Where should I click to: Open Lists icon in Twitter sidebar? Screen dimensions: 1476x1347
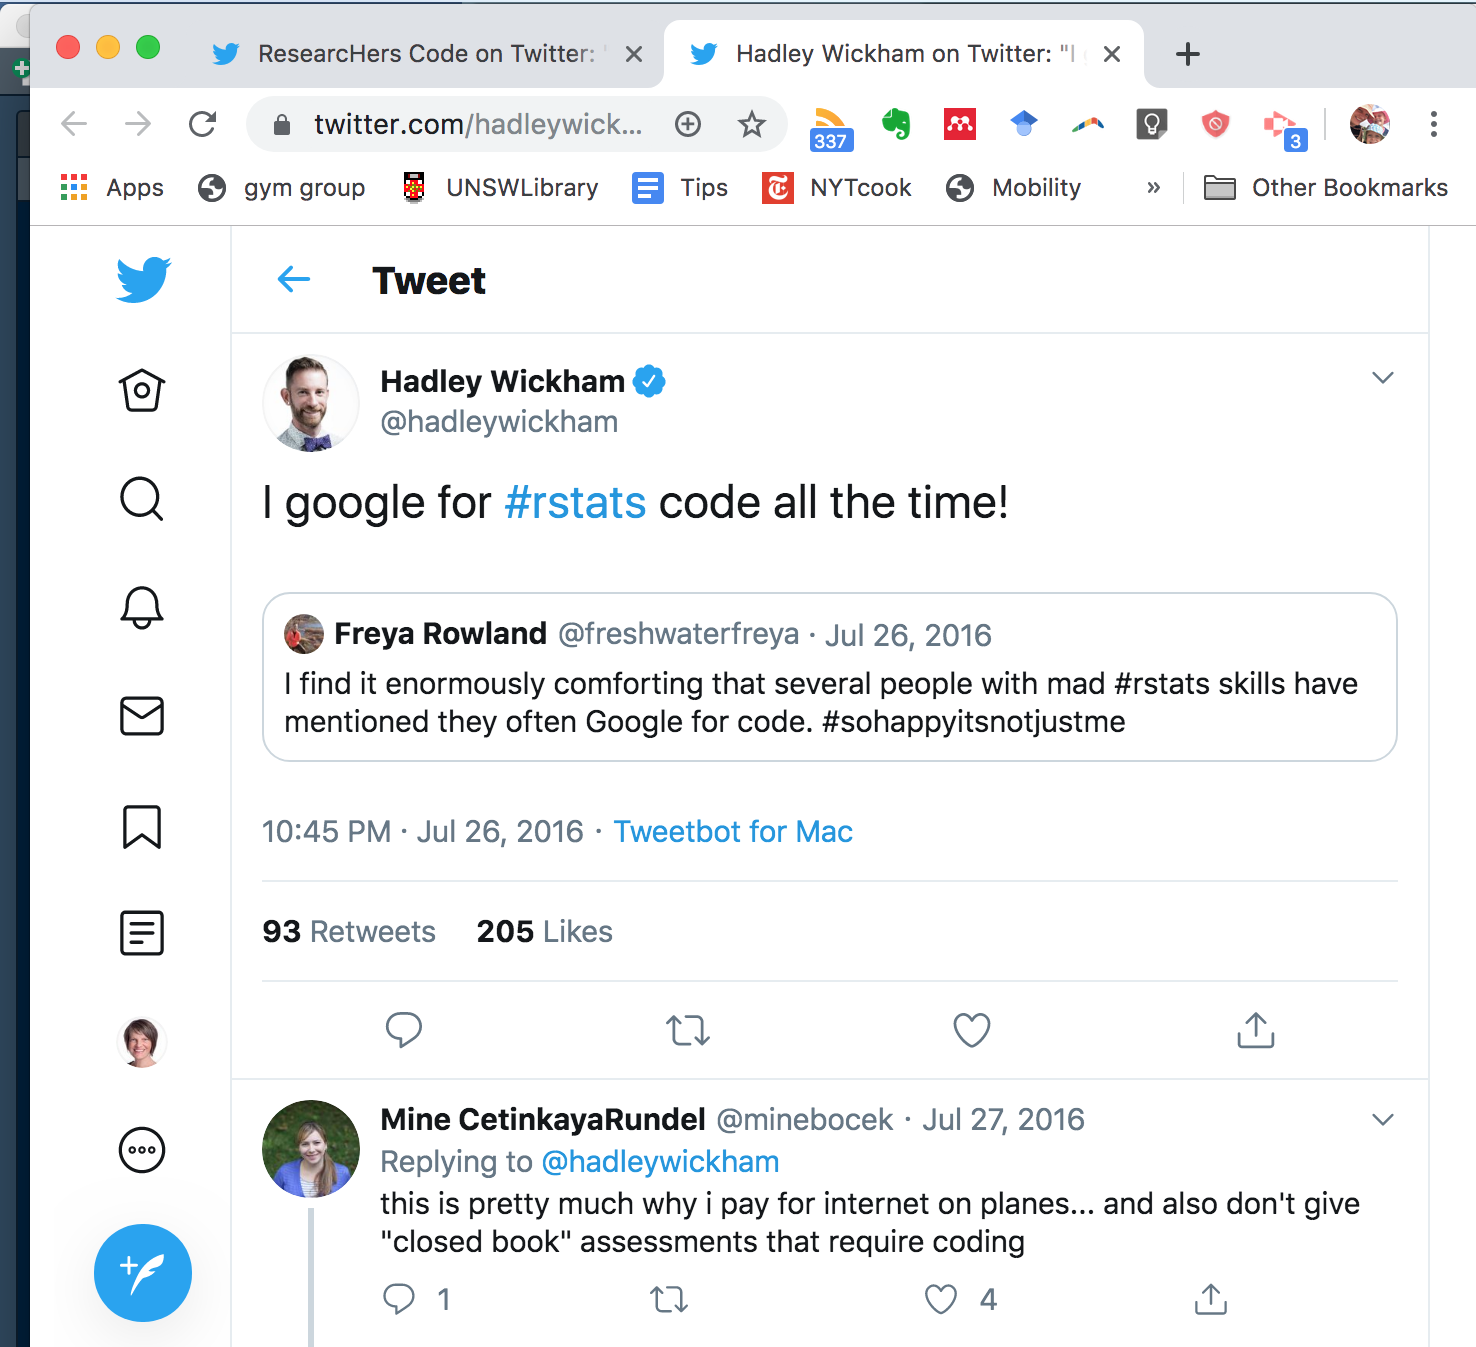tap(142, 933)
